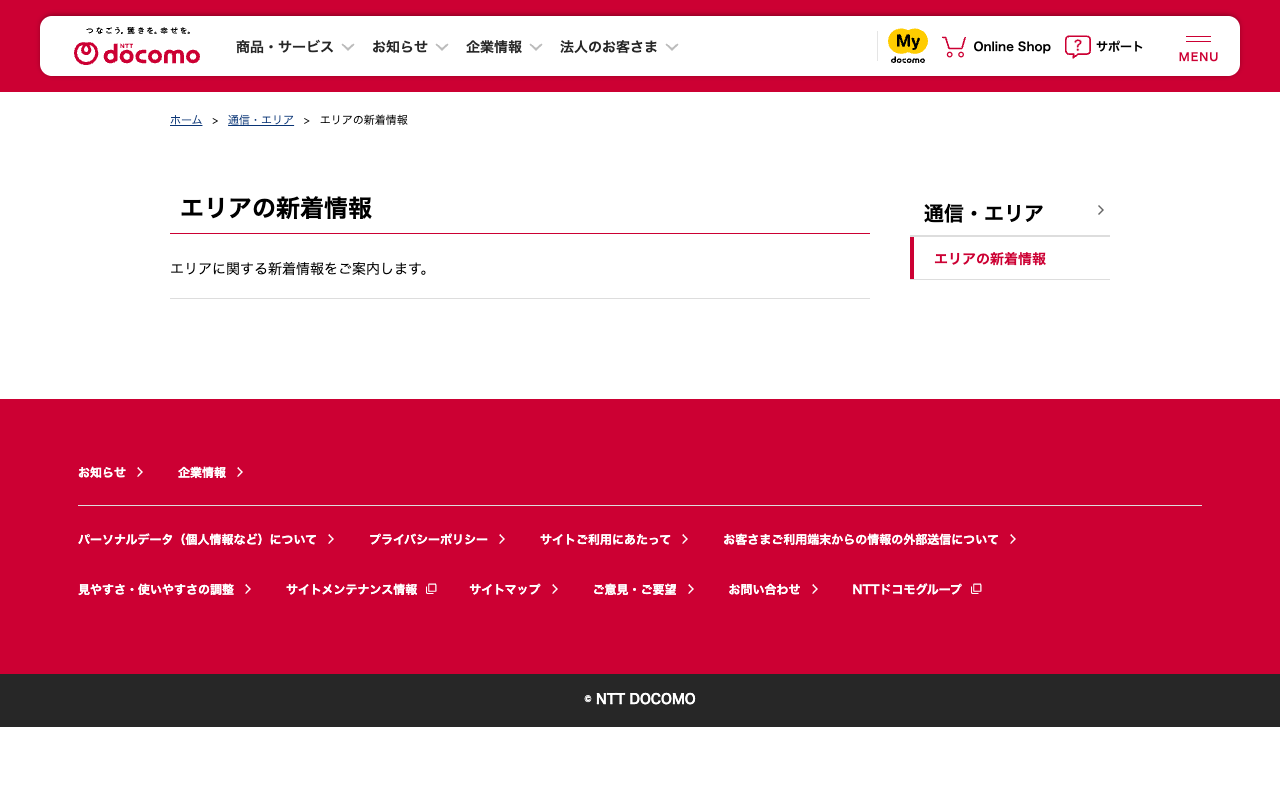Open the My docomo icon
Image resolution: width=1280 pixels, height=800 pixels.
click(908, 46)
